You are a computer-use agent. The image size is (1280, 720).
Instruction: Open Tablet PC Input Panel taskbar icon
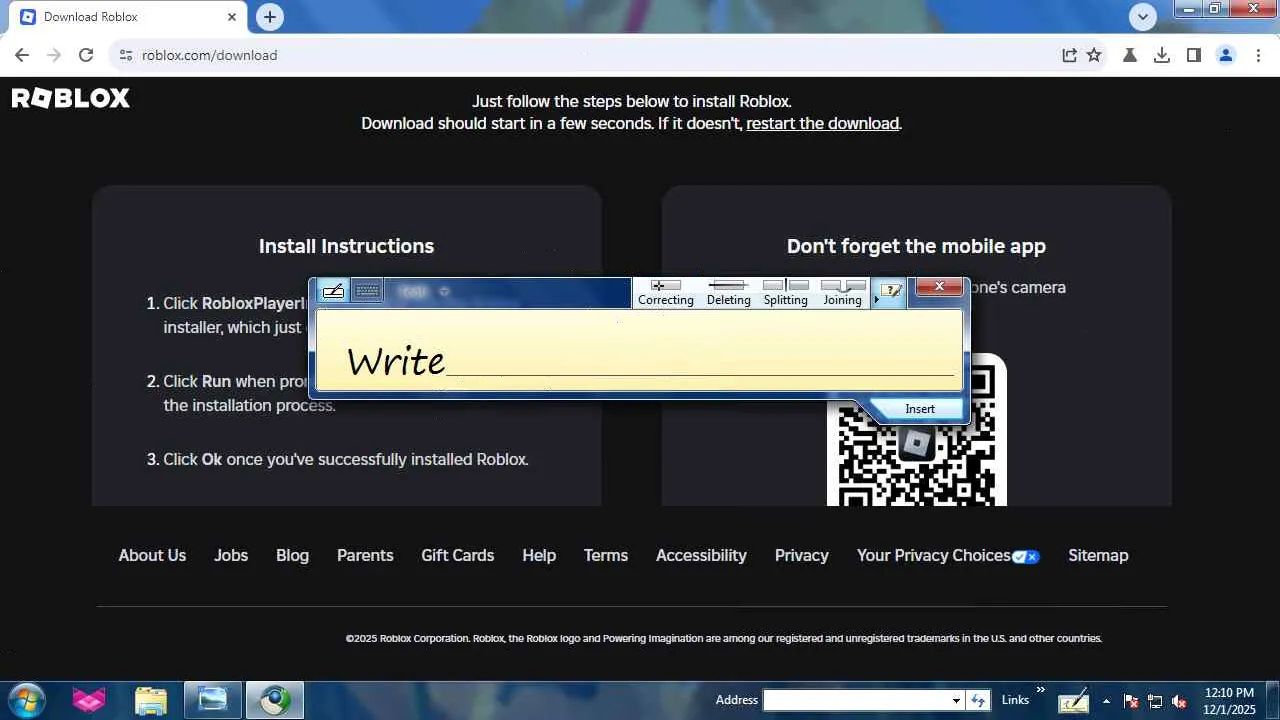1073,700
